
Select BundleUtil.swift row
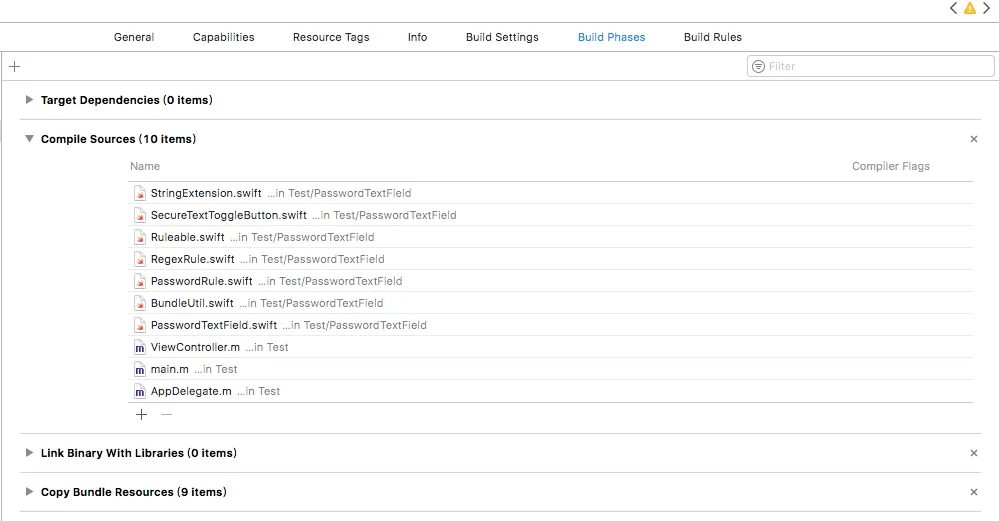coord(550,303)
